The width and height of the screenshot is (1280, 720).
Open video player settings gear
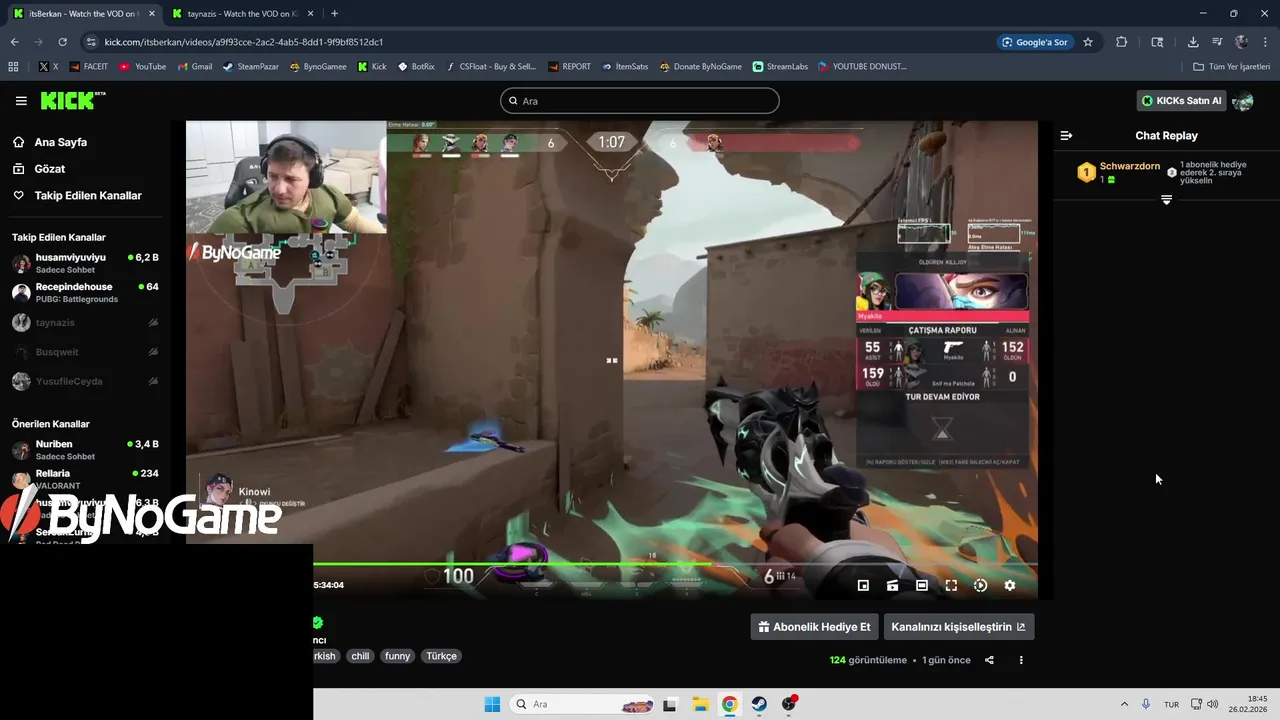(x=1009, y=585)
